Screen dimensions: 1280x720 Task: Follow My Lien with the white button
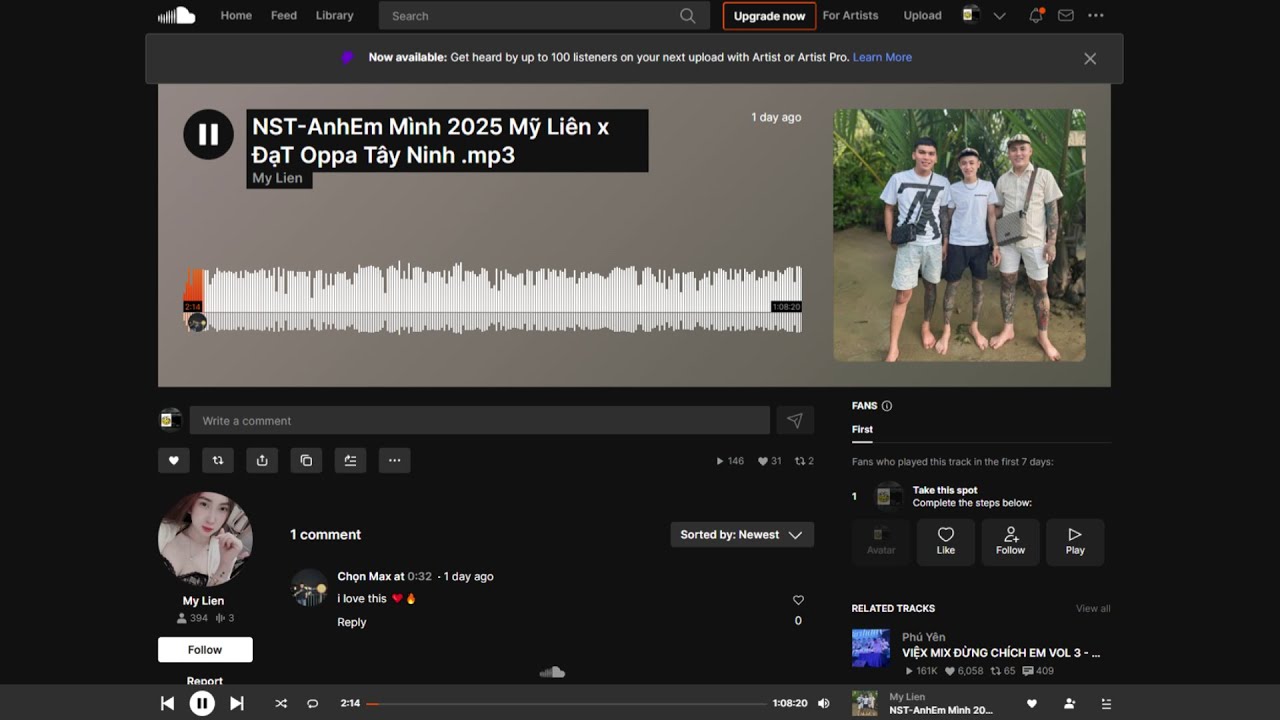point(205,649)
